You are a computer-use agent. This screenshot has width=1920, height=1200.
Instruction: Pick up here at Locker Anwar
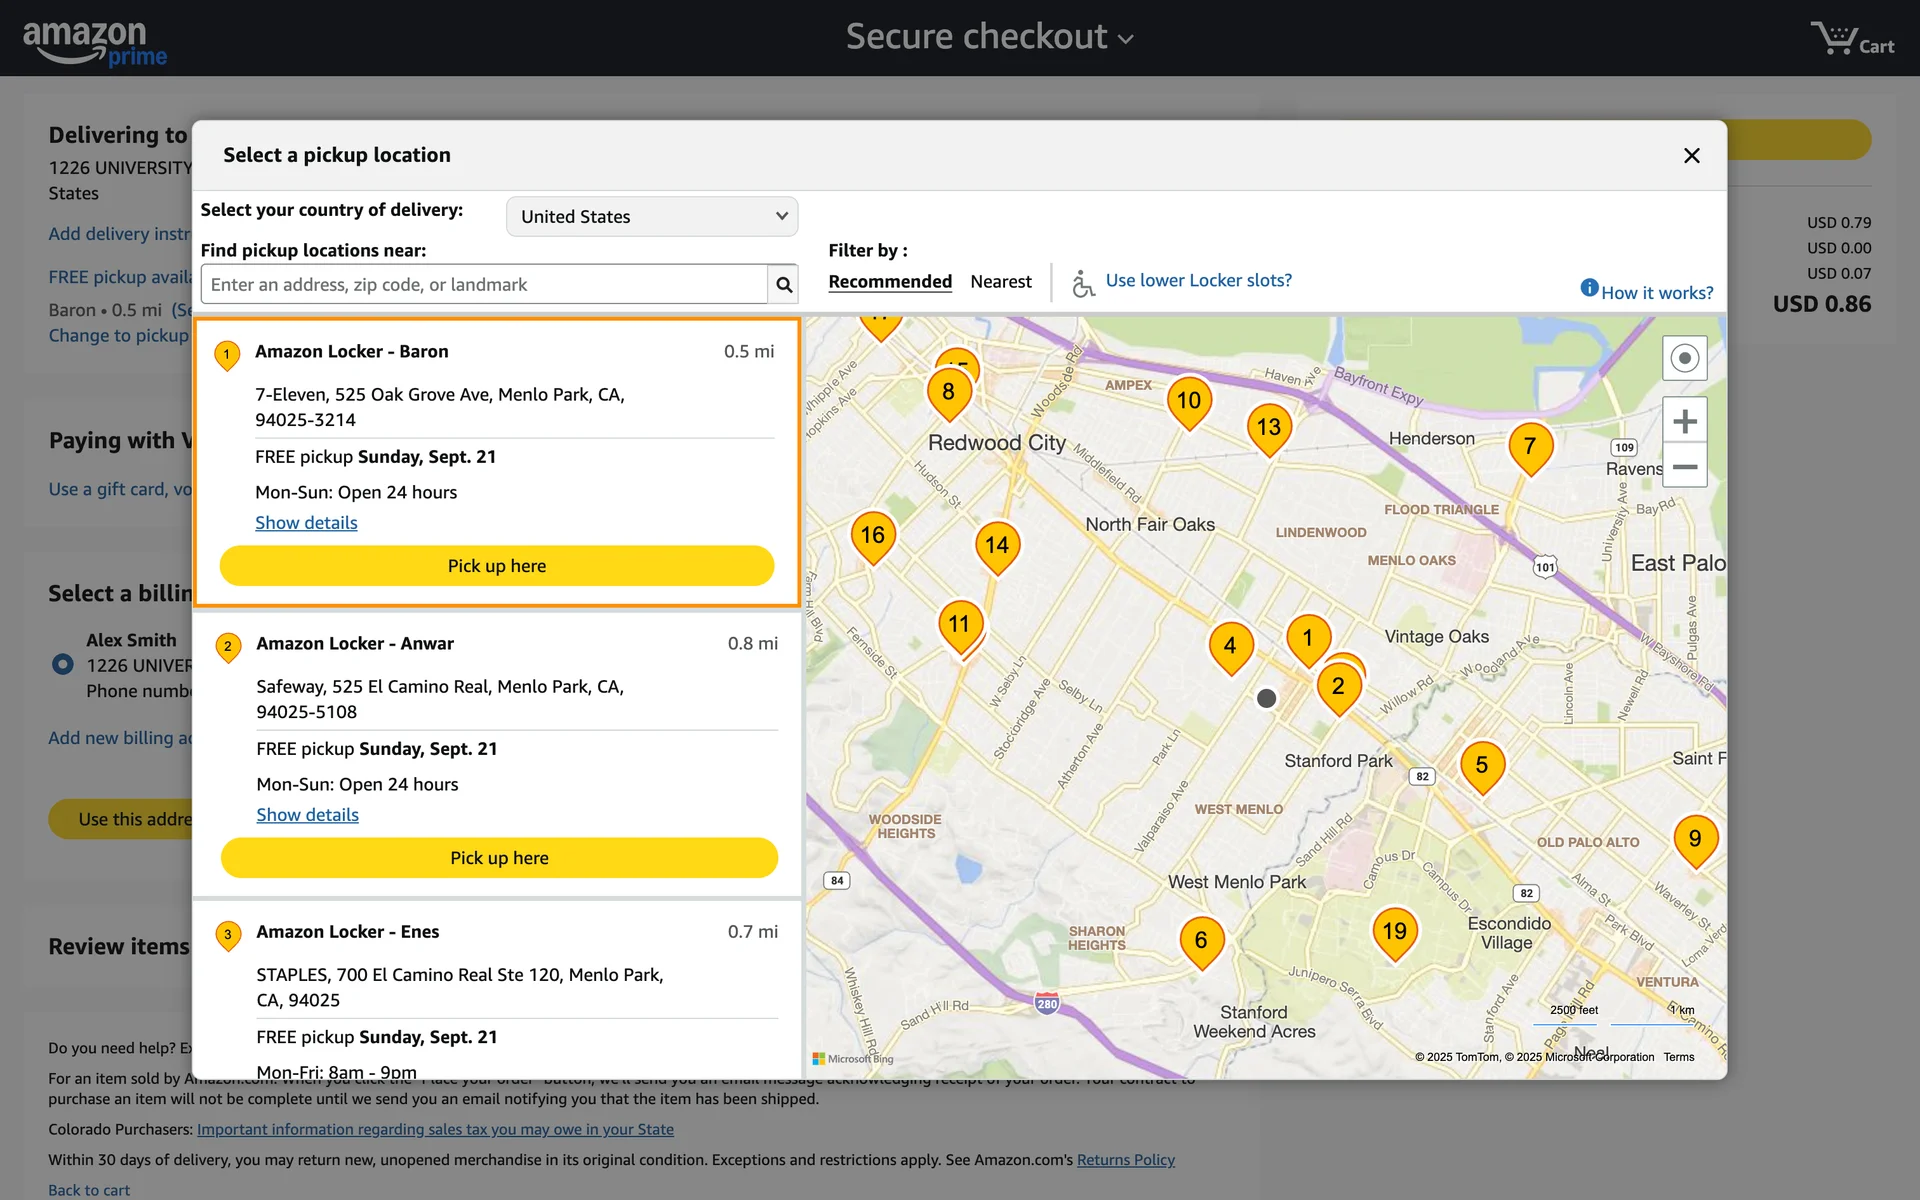coord(499,858)
